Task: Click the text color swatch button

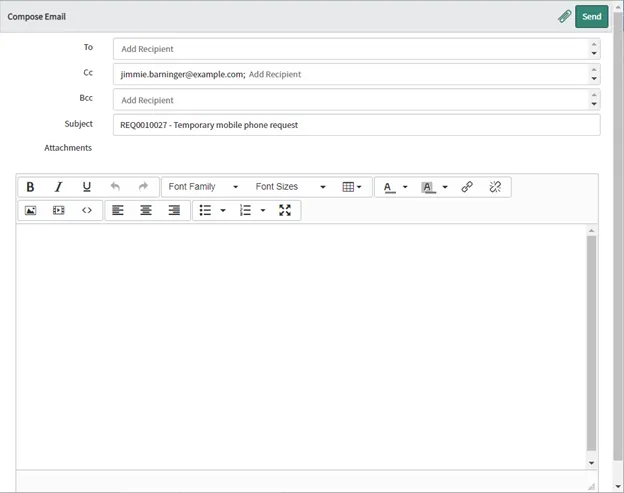Action: pyautogui.click(x=389, y=187)
